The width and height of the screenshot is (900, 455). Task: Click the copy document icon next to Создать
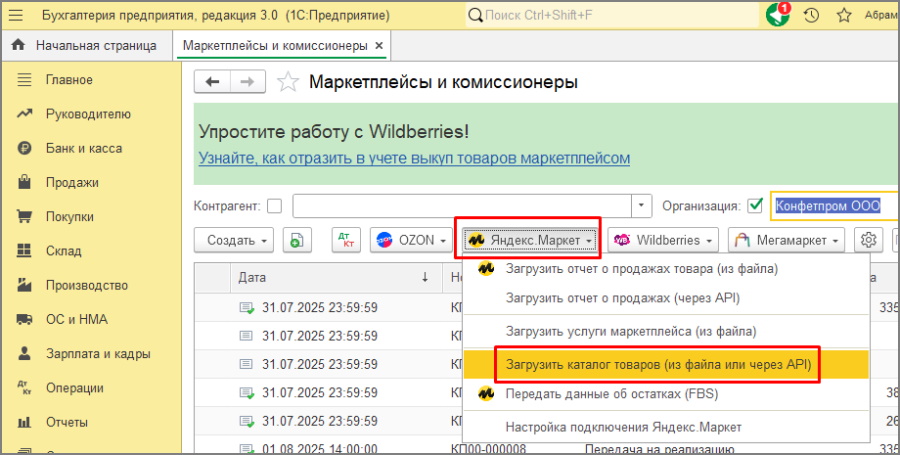pos(297,240)
